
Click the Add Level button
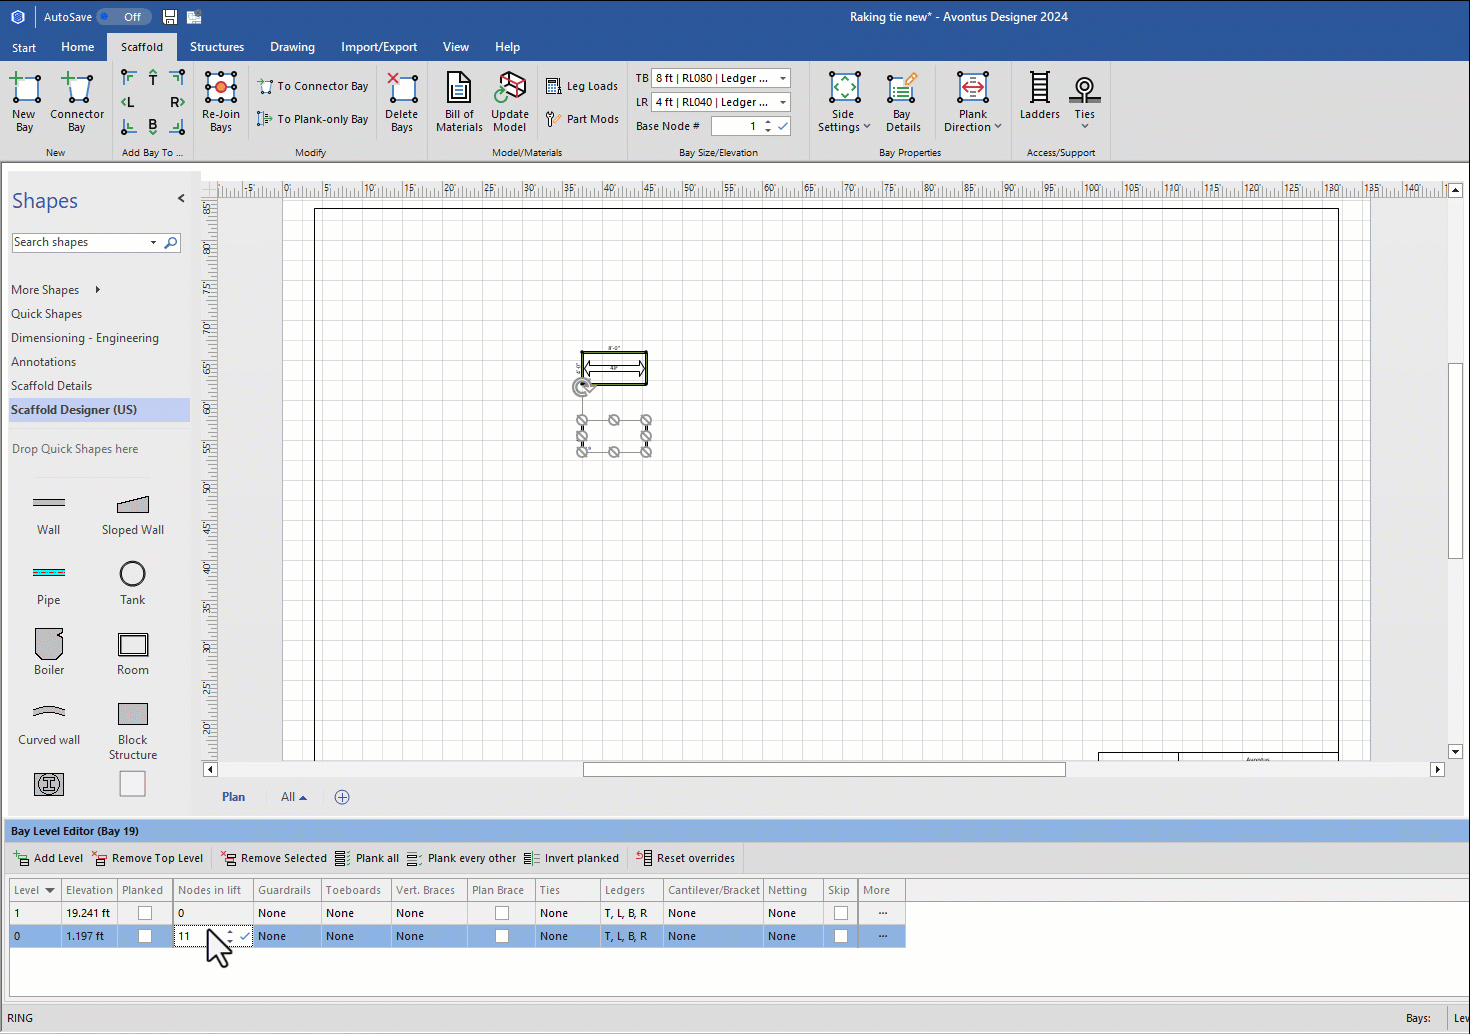coord(48,858)
